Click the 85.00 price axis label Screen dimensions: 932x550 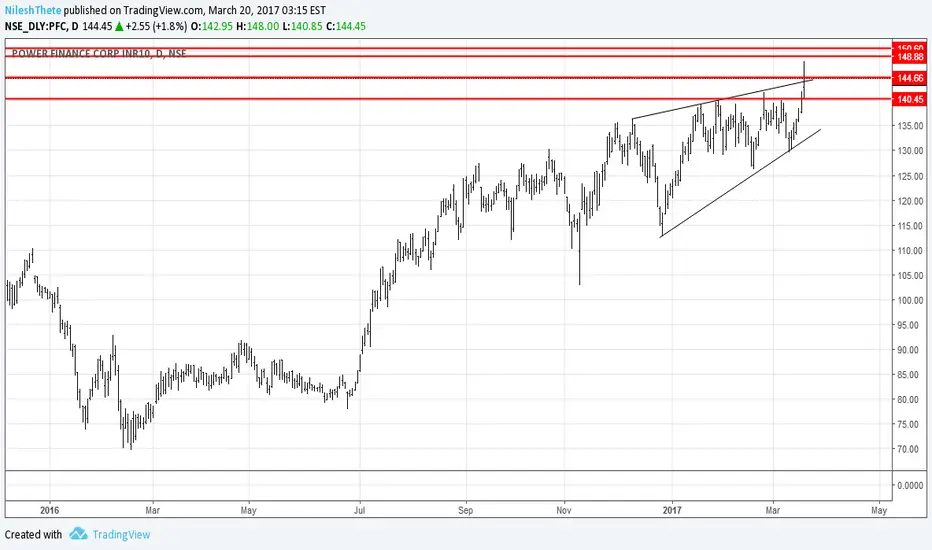coord(910,375)
